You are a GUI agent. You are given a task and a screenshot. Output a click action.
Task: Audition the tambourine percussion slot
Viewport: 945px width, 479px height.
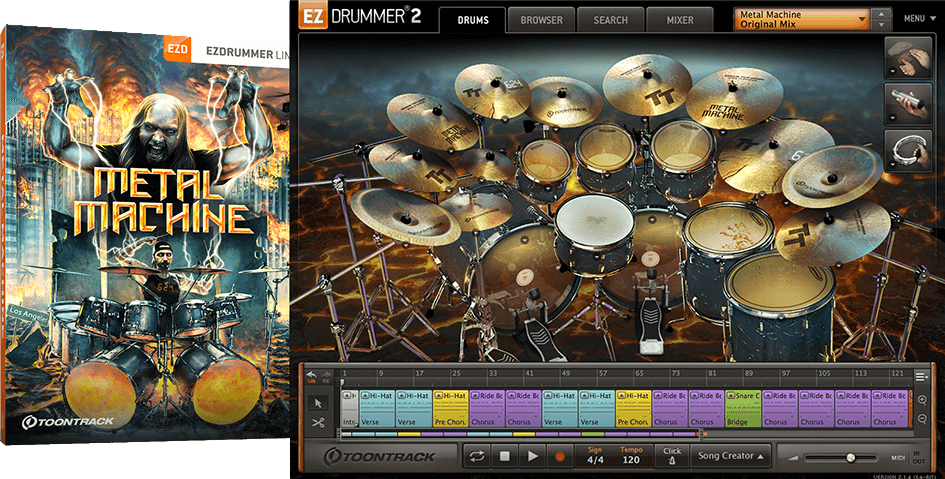(x=909, y=151)
